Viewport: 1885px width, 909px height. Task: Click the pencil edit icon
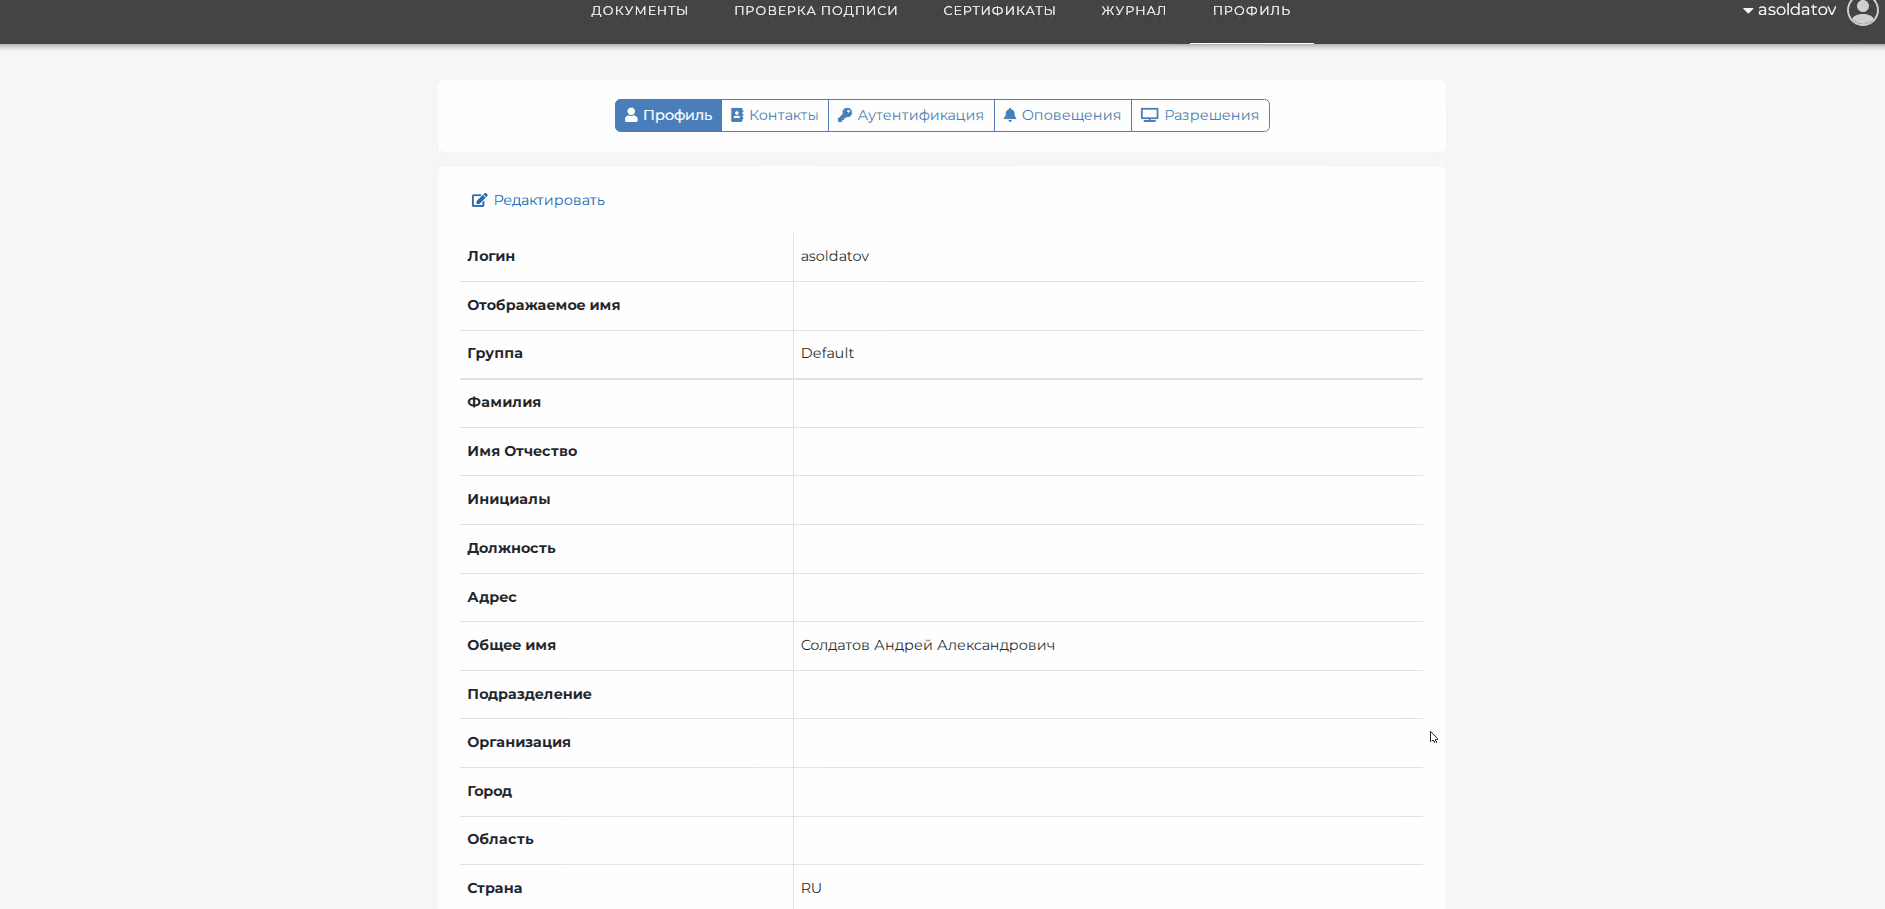point(479,200)
